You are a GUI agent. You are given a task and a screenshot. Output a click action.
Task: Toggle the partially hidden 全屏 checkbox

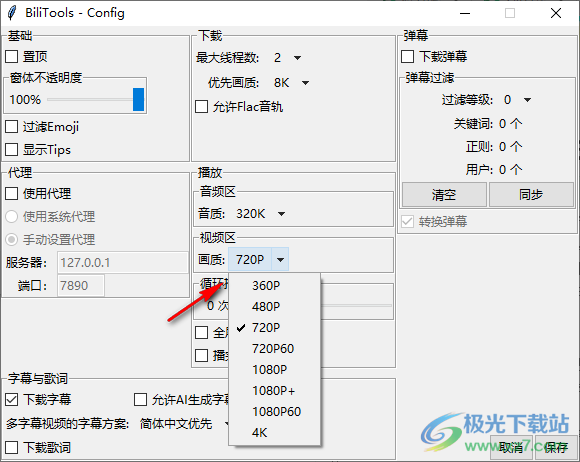click(x=201, y=332)
